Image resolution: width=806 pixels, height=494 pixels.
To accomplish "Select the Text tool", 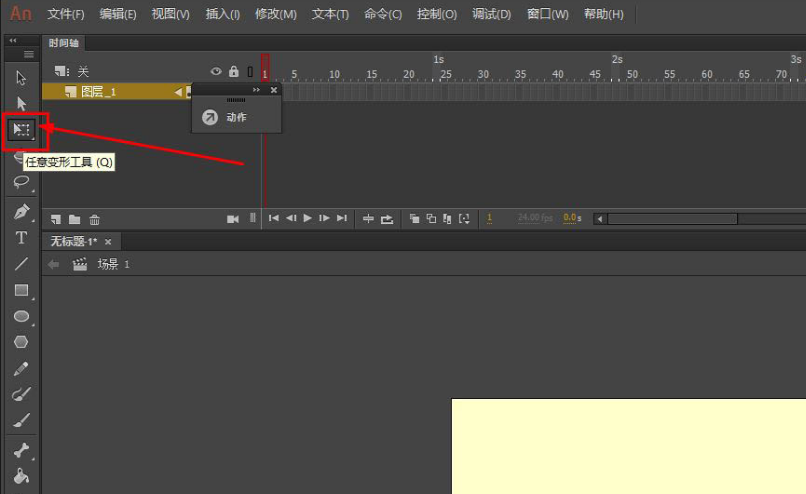I will pyautogui.click(x=21, y=237).
